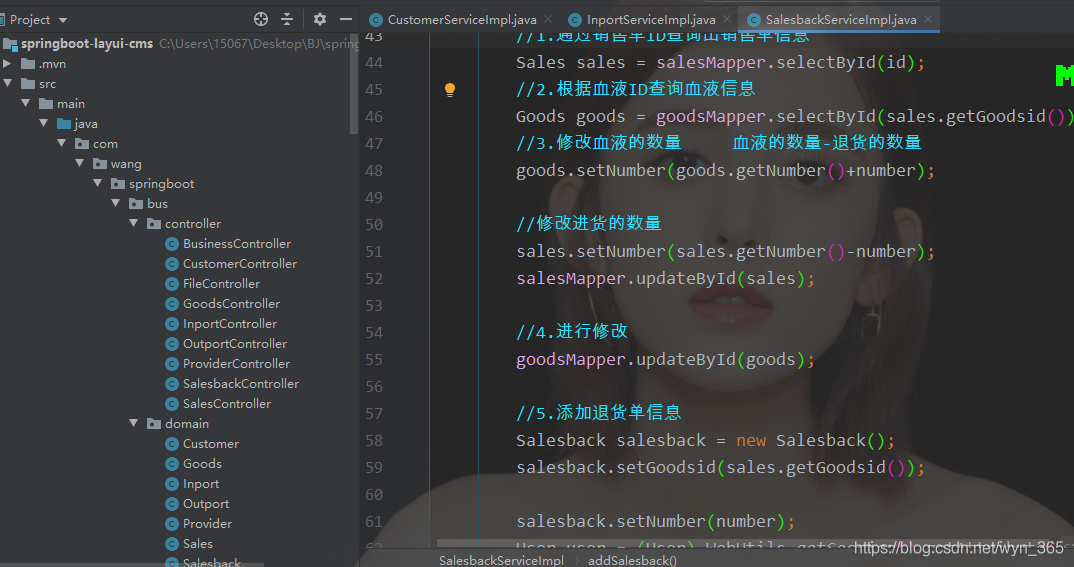This screenshot has width=1074, height=567.
Task: Open the ProviderController class file
Action: click(x=236, y=364)
